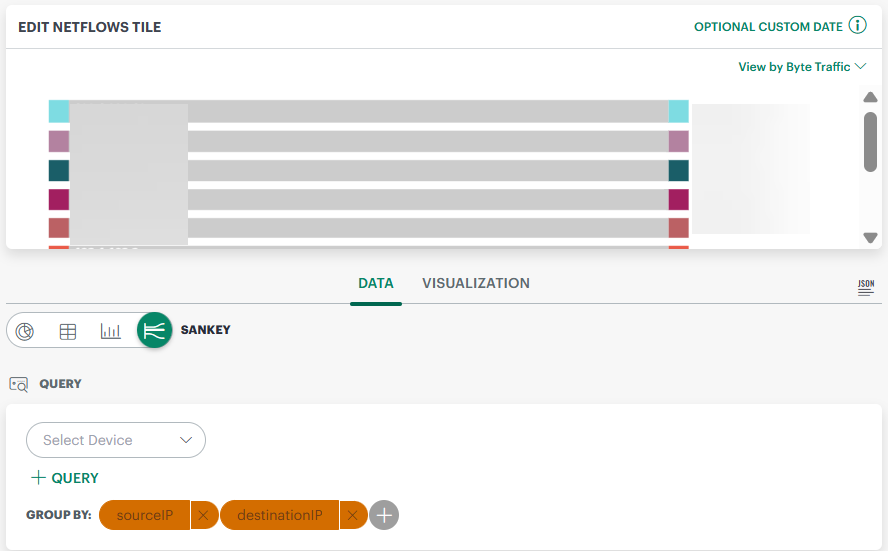Remove the sourceIP group-by tag
Screen dimensions: 888x551
[x=203, y=515]
